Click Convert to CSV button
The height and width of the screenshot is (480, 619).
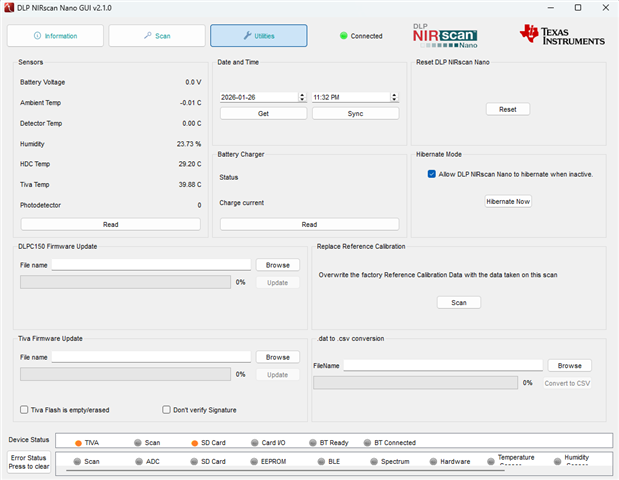[567, 383]
